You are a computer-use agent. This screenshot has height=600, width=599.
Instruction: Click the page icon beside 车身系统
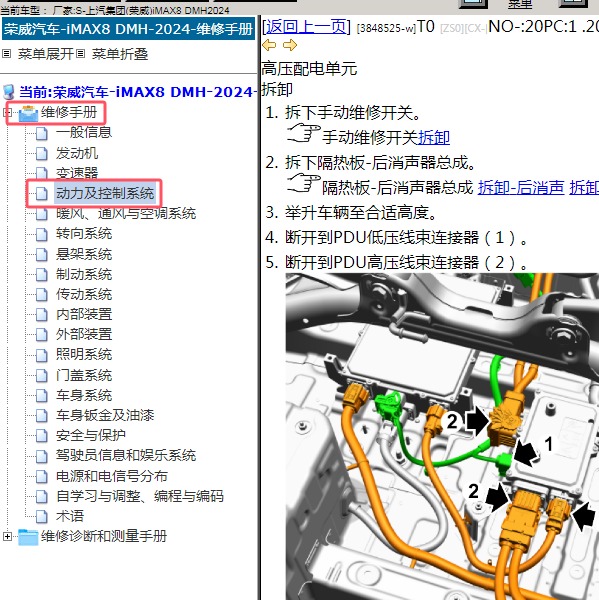click(42, 396)
